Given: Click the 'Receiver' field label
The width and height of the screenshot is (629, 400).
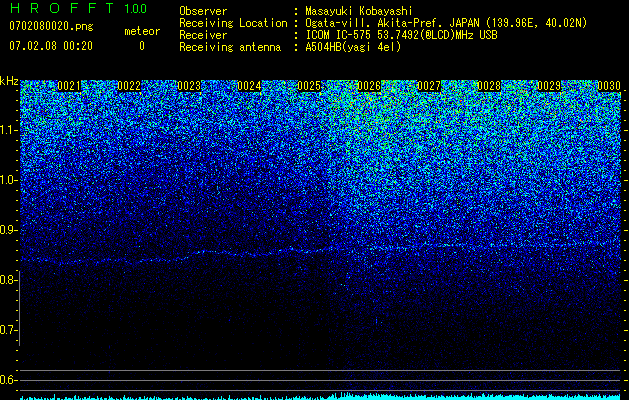Looking at the screenshot, I should pyautogui.click(x=203, y=35).
